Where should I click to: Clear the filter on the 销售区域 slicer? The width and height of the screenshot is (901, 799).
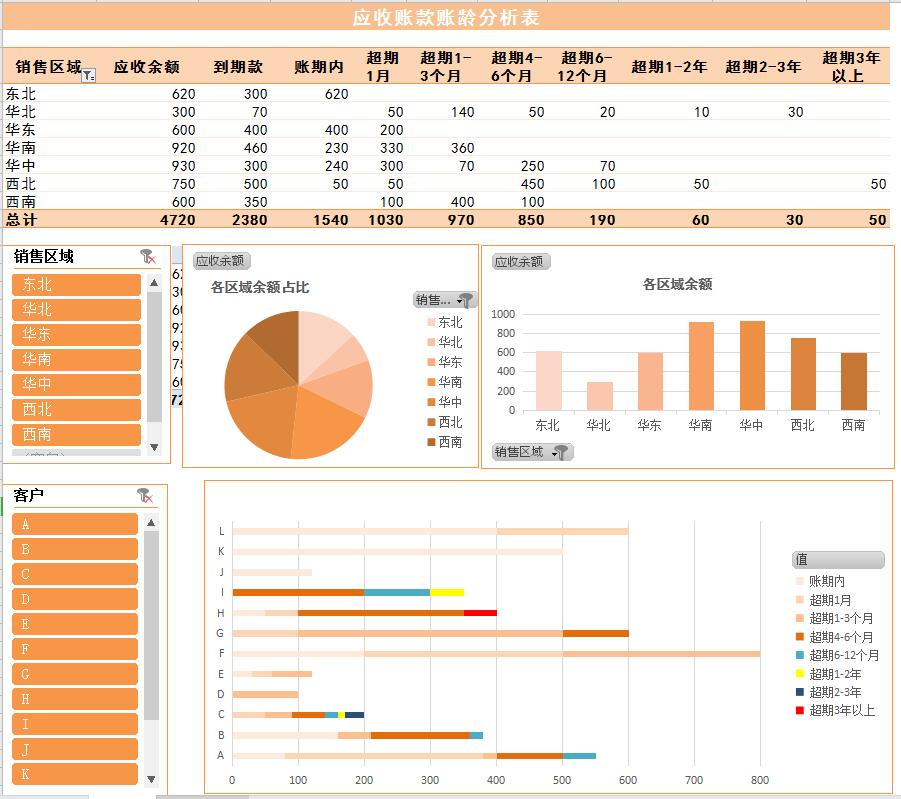(146, 258)
